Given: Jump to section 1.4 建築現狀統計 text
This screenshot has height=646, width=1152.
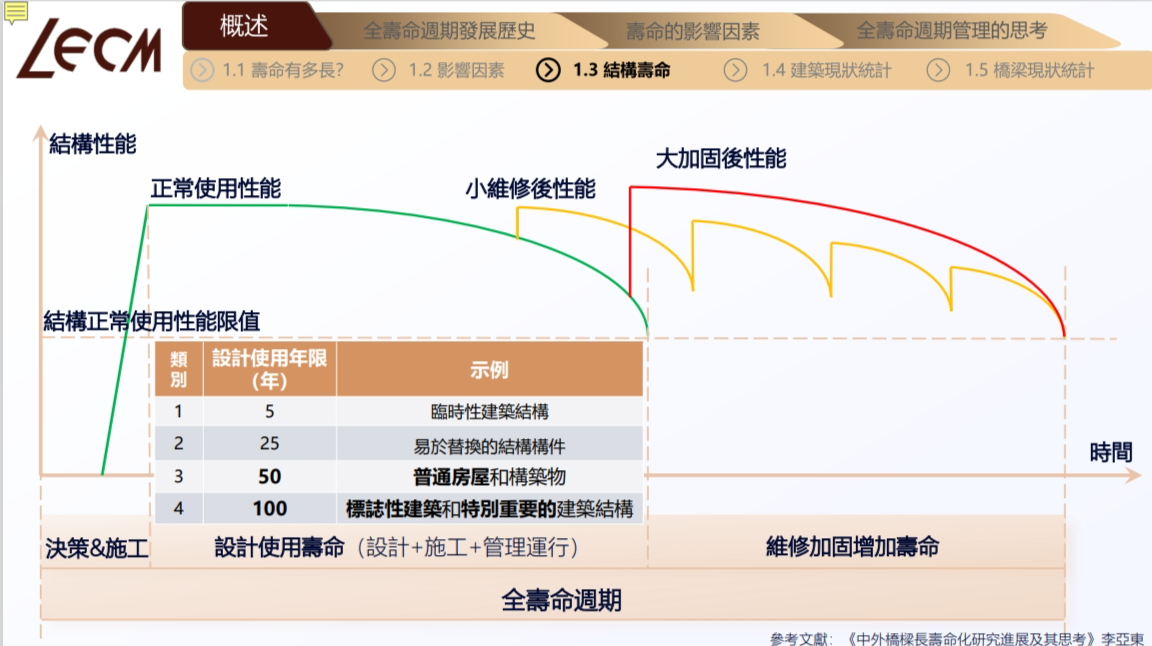Looking at the screenshot, I should pos(826,70).
